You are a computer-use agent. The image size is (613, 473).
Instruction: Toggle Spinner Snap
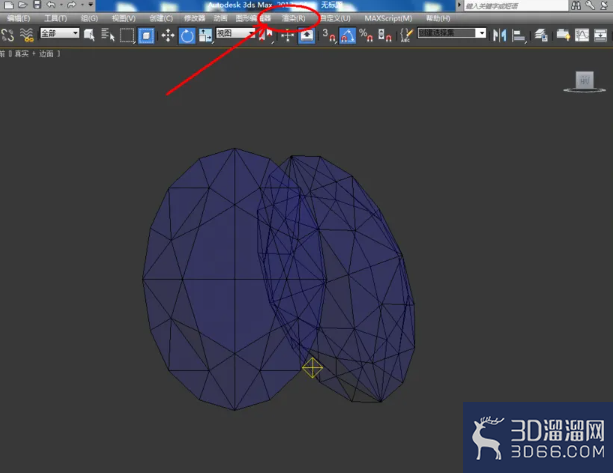click(385, 36)
